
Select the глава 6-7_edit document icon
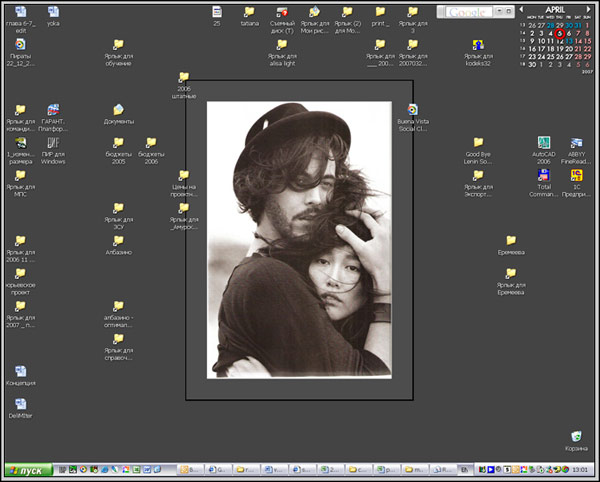21,12
